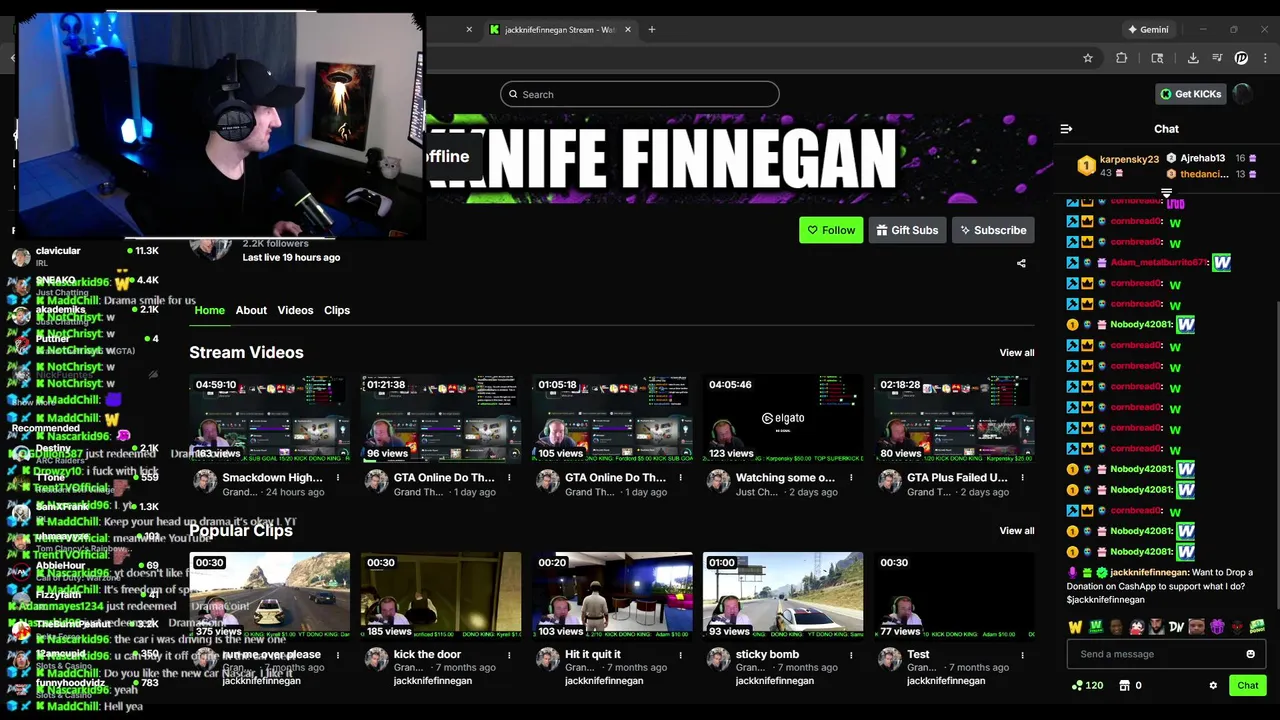Select the yellow W quick emote
The height and width of the screenshot is (720, 1280).
click(x=1075, y=627)
